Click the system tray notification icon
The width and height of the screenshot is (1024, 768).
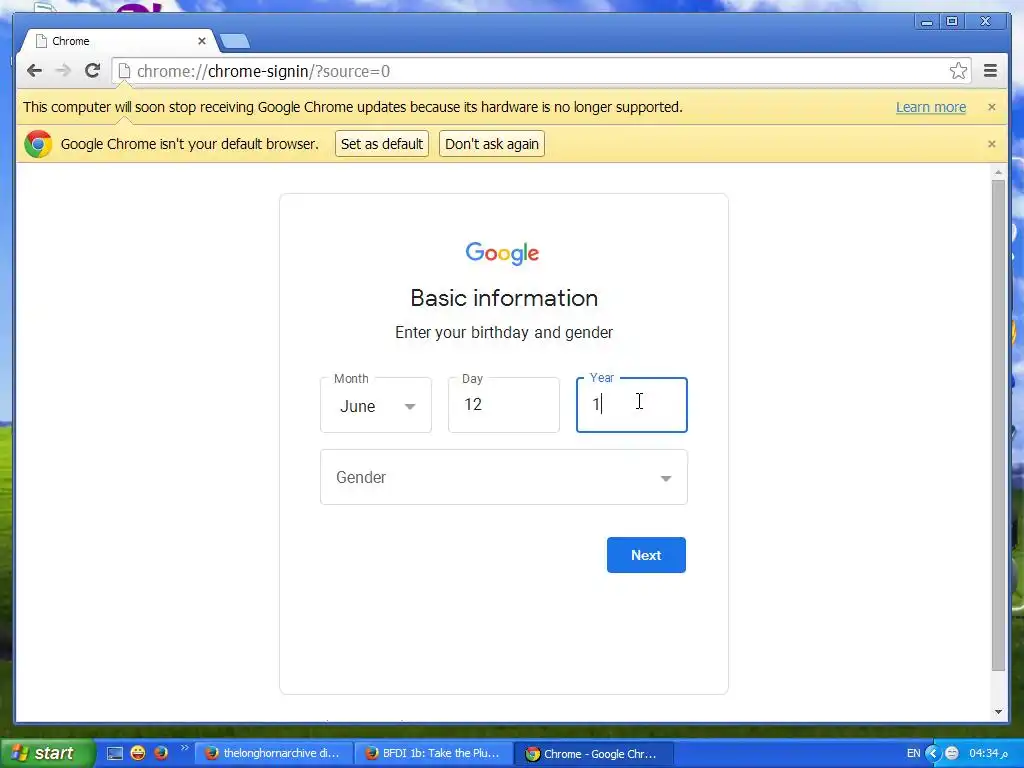click(952, 753)
